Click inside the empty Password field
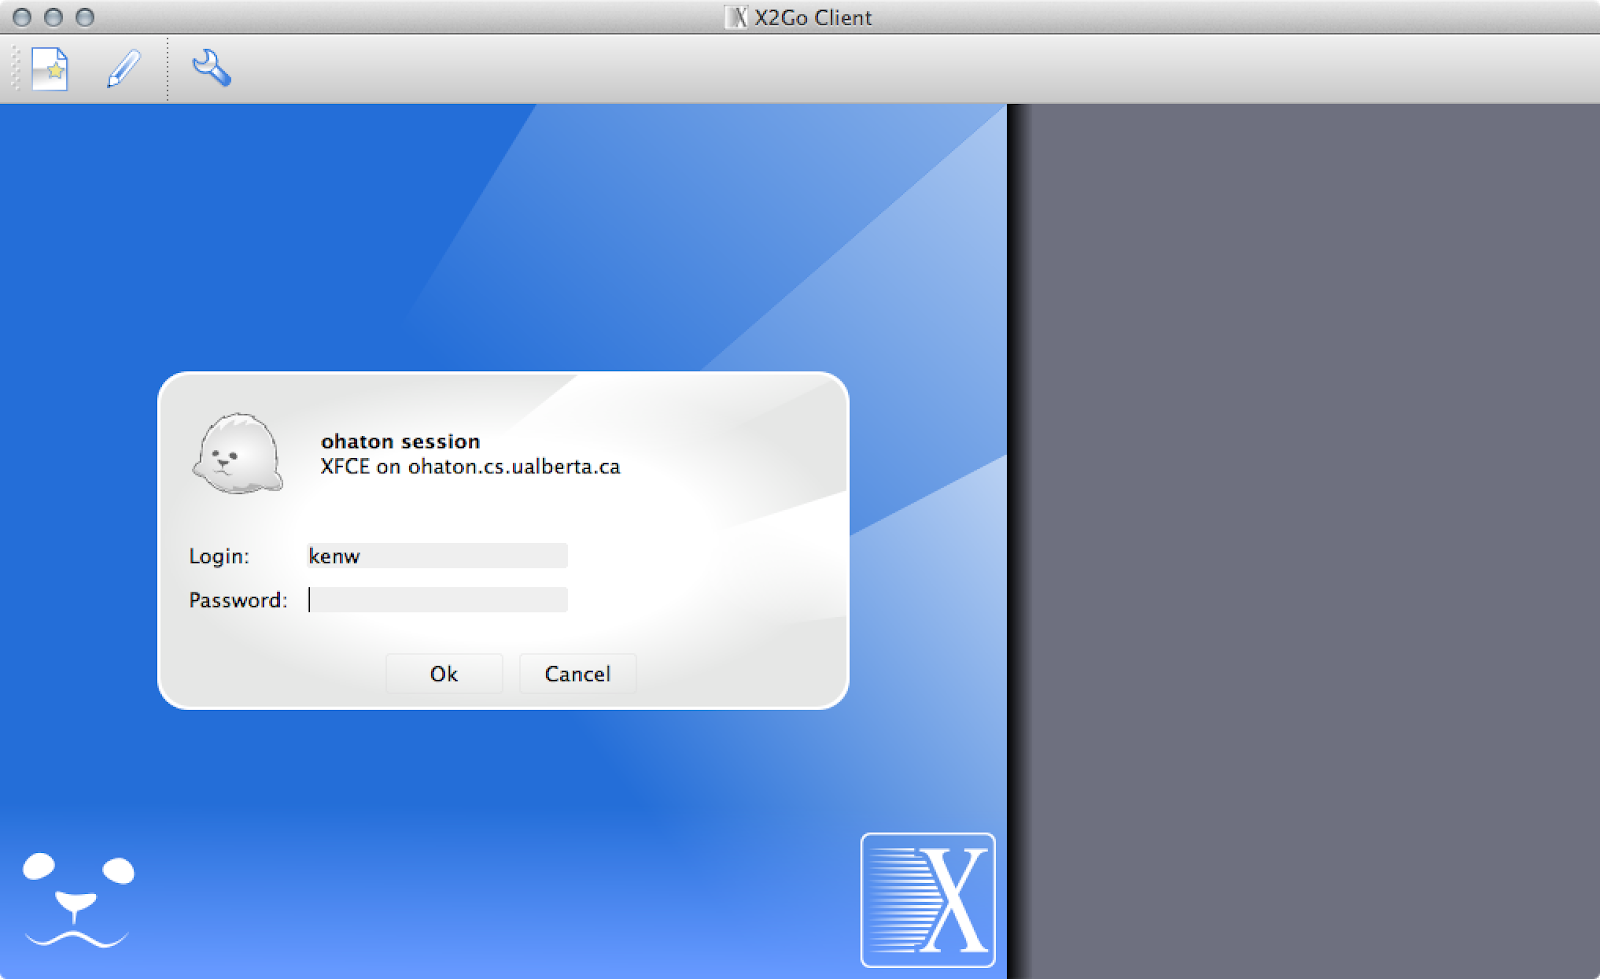The image size is (1600, 979). pos(437,600)
